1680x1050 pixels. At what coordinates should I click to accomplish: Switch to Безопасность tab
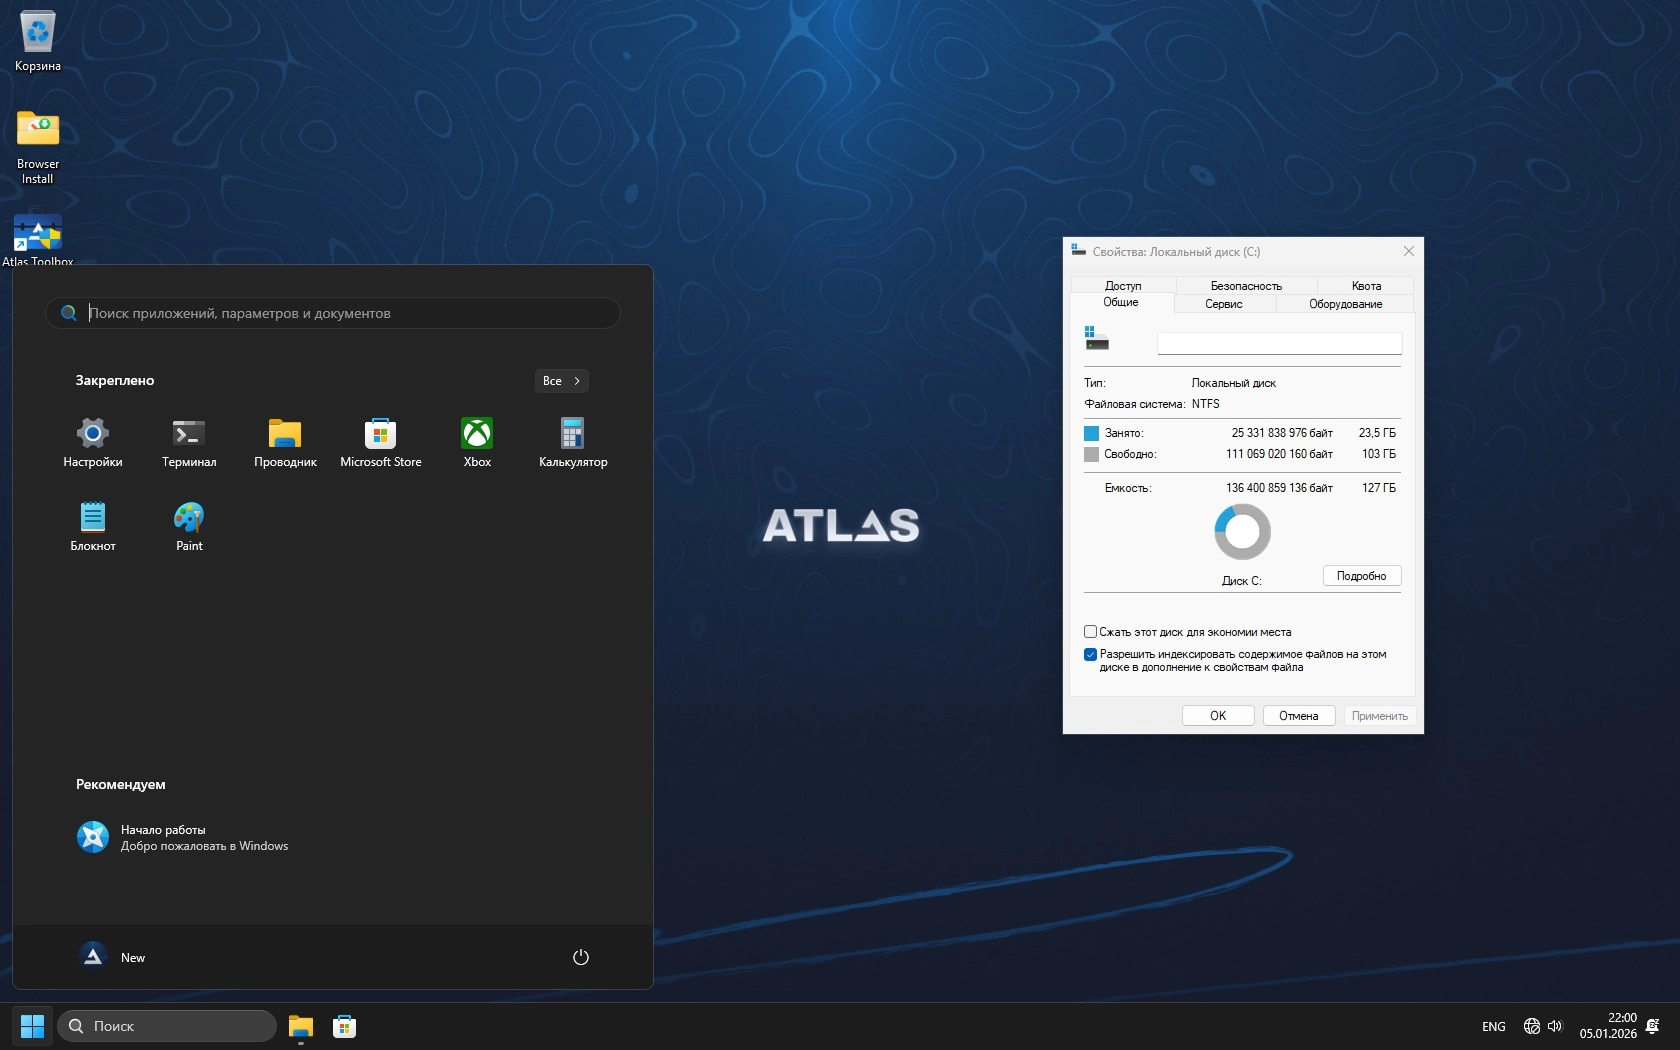tap(1245, 286)
